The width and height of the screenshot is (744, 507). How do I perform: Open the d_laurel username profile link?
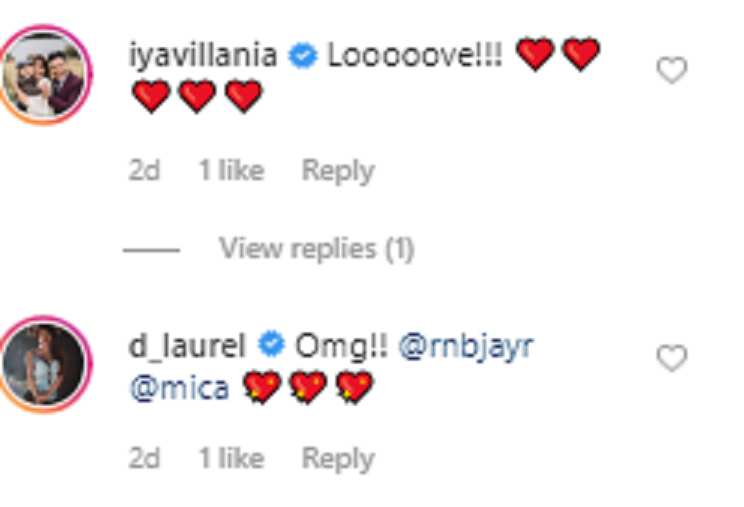click(x=187, y=346)
